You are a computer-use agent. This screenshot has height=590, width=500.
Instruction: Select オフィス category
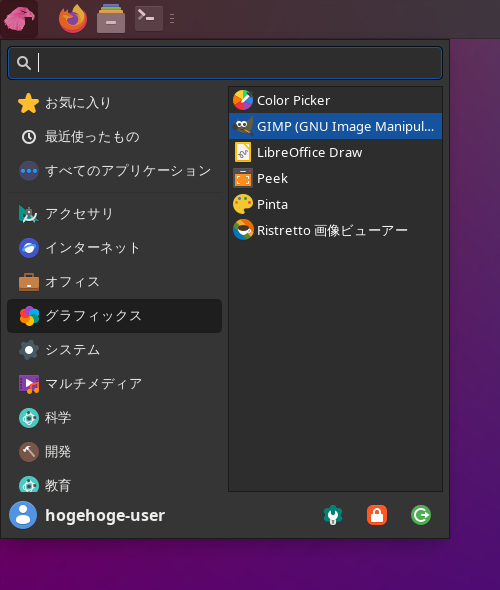point(114,282)
